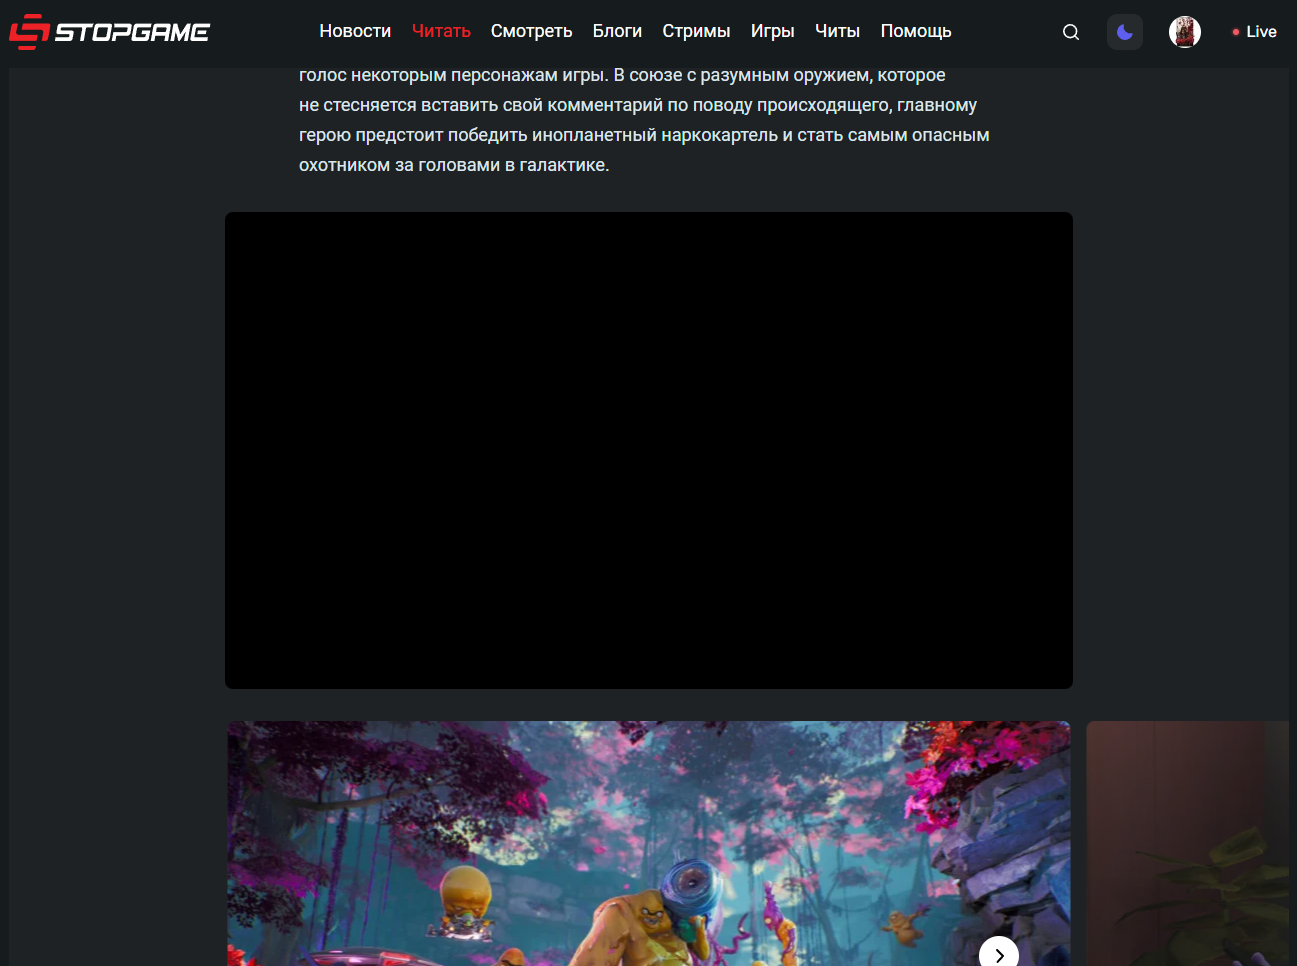Go to the Читы section
The width and height of the screenshot is (1297, 966).
click(x=837, y=31)
